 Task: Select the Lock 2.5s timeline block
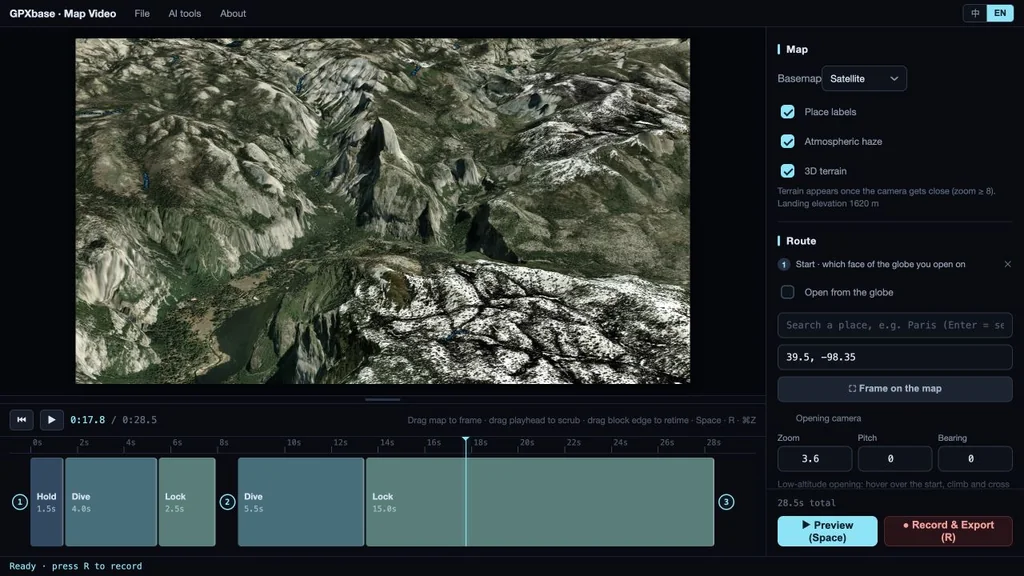coord(187,502)
